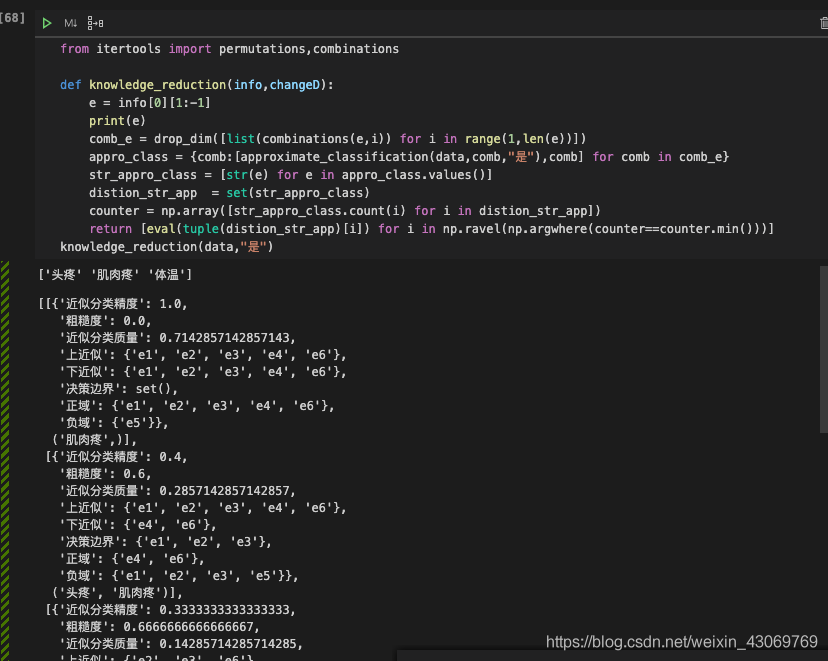Delete the cell with the trash icon
Viewport: 828px width, 661px height.
(x=824, y=23)
